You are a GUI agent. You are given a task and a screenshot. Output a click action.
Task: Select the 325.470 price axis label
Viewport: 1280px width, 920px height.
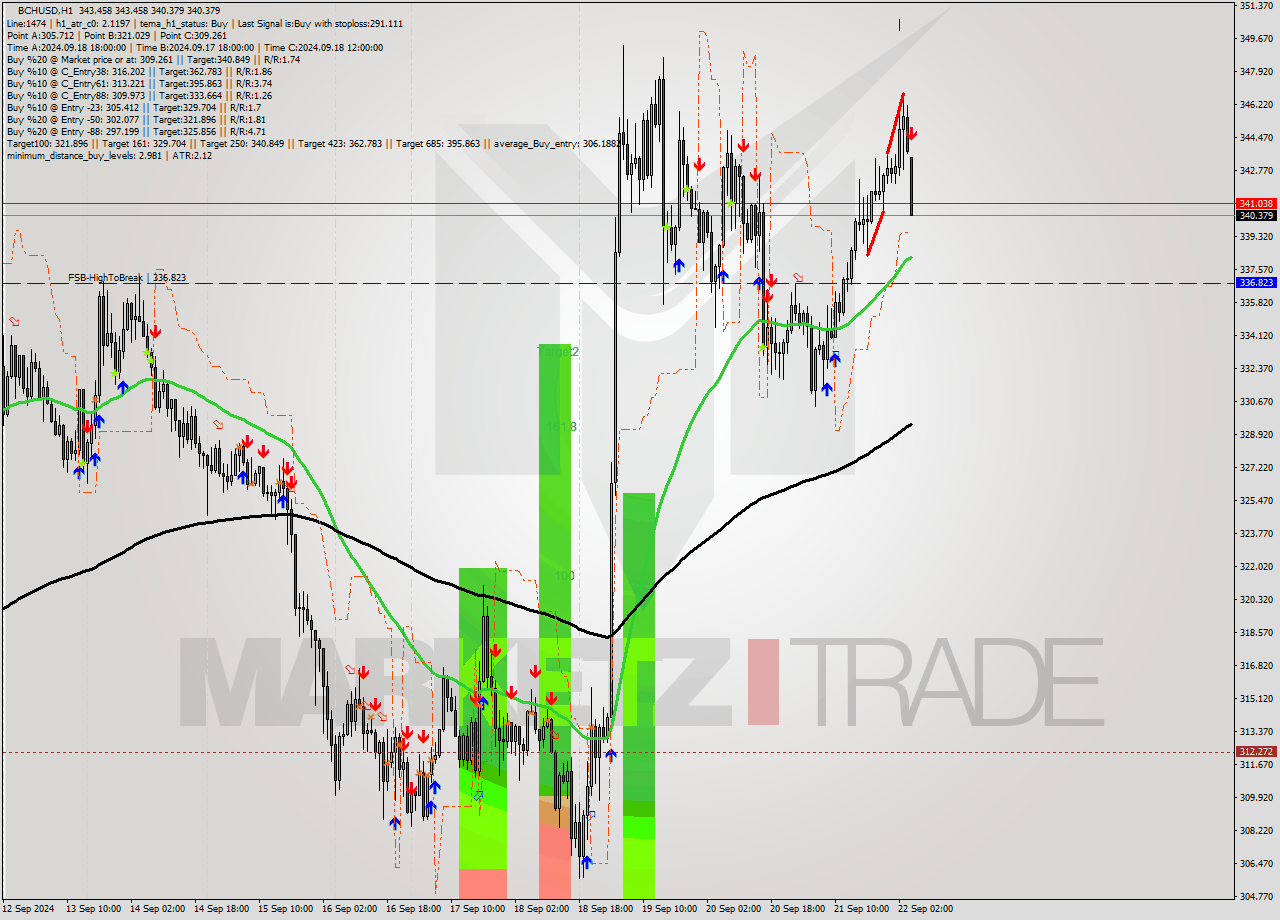coord(1256,500)
